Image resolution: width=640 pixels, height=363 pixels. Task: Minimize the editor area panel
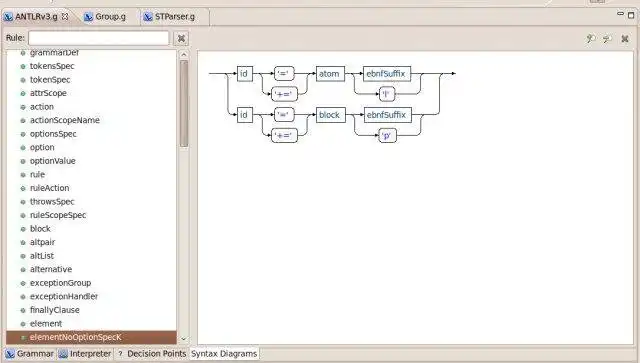point(620,14)
